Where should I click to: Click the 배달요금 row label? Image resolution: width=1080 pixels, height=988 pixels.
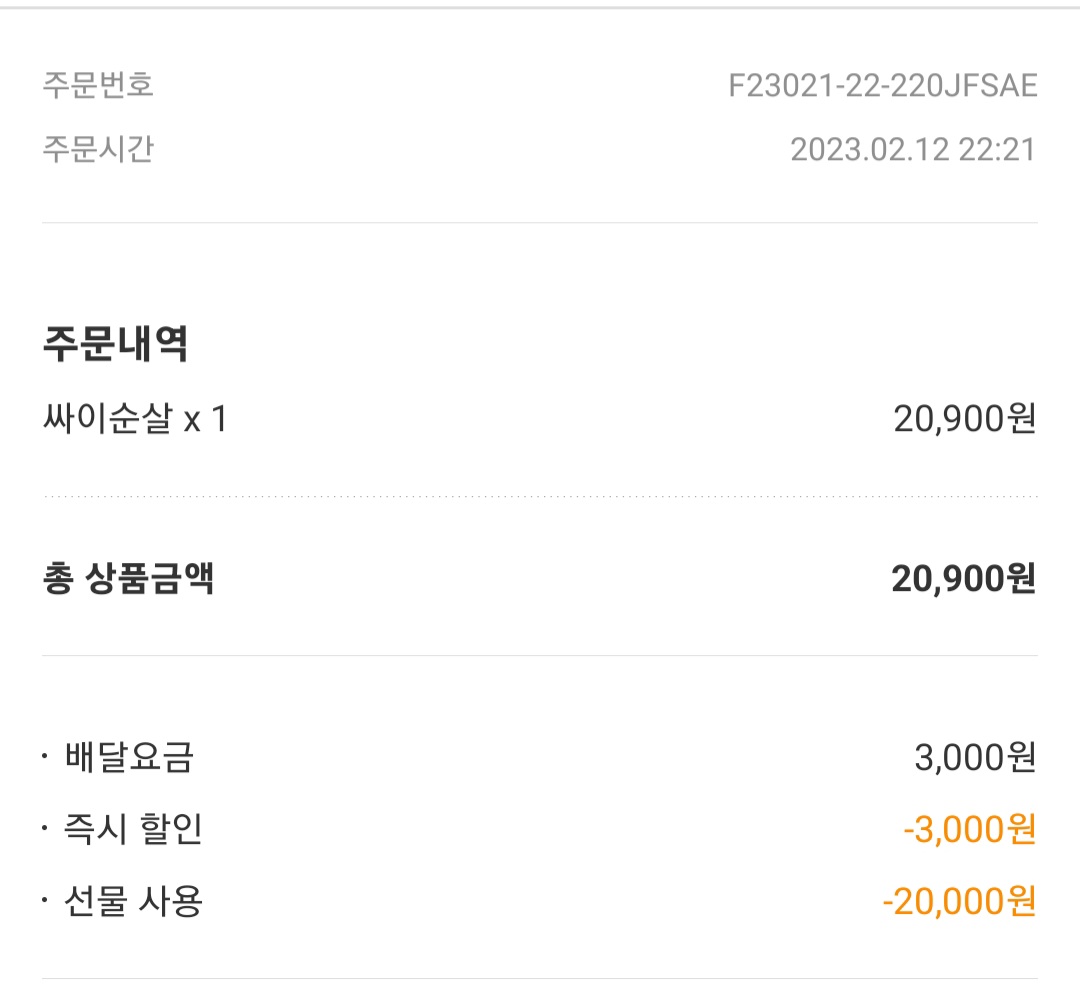[129, 757]
